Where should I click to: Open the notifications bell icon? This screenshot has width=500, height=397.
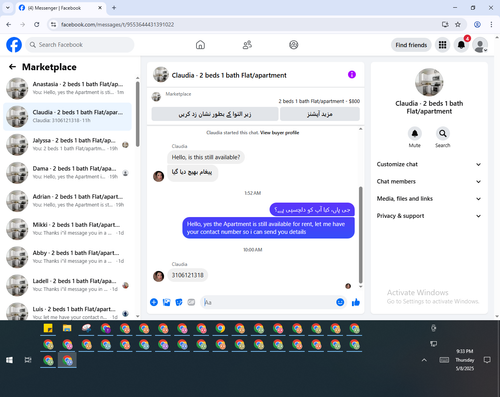pos(461,45)
